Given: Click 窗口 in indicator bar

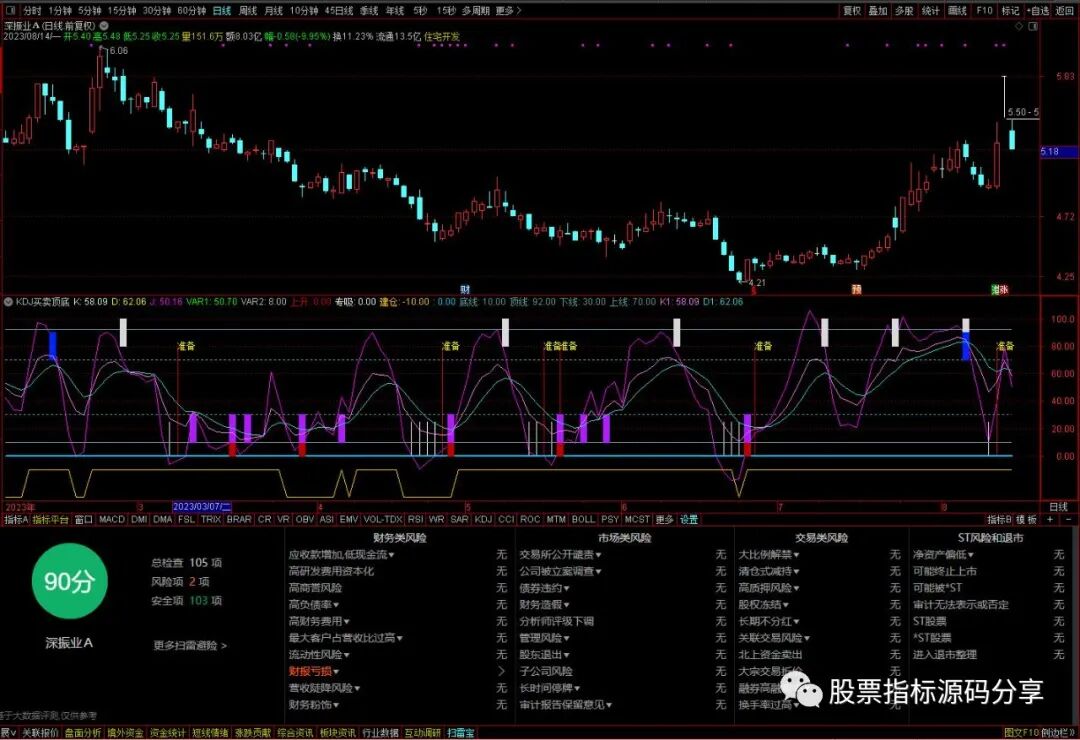Looking at the screenshot, I should [83, 520].
